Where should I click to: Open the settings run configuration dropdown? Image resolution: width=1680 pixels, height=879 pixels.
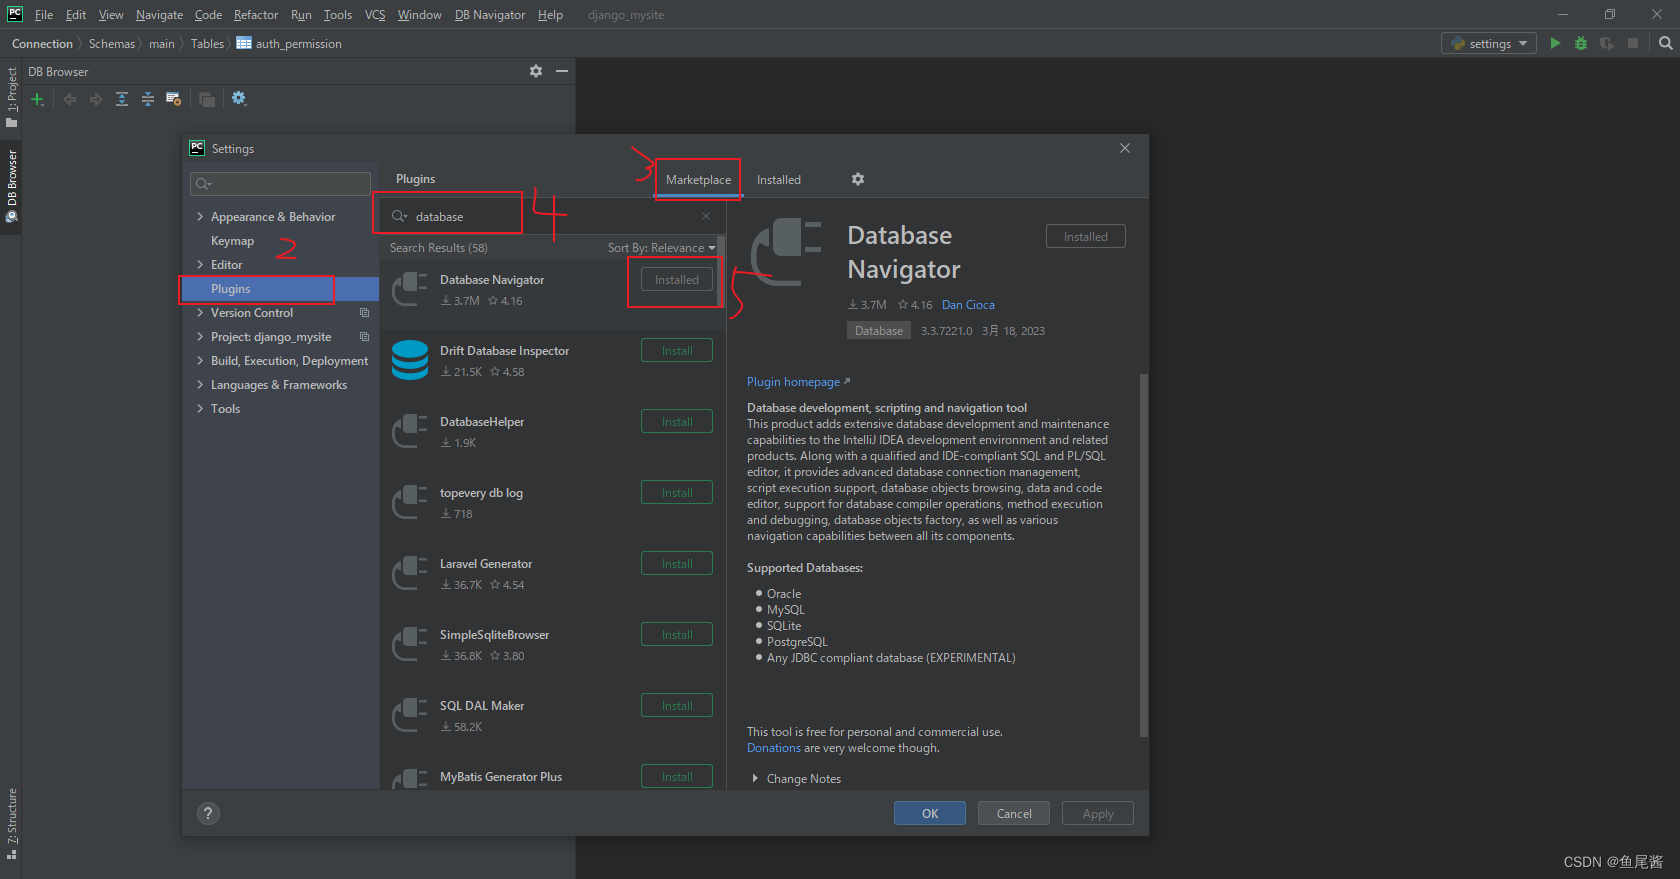1489,43
